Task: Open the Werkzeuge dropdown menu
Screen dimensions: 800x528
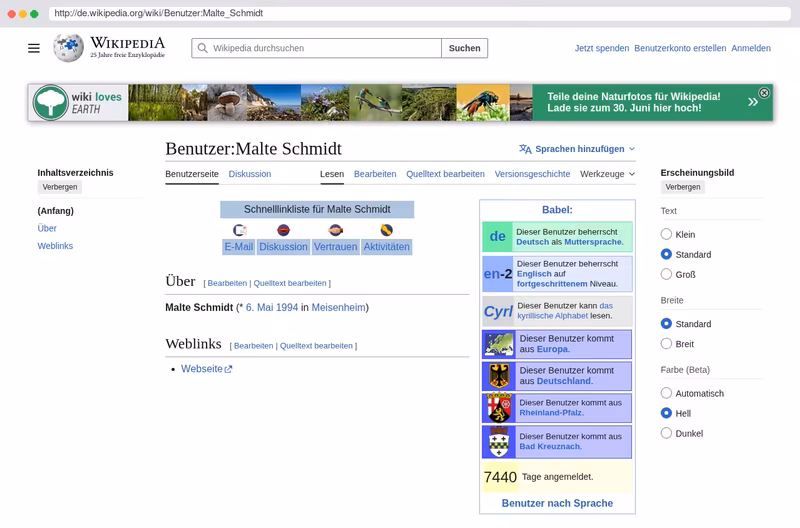Action: (x=607, y=174)
